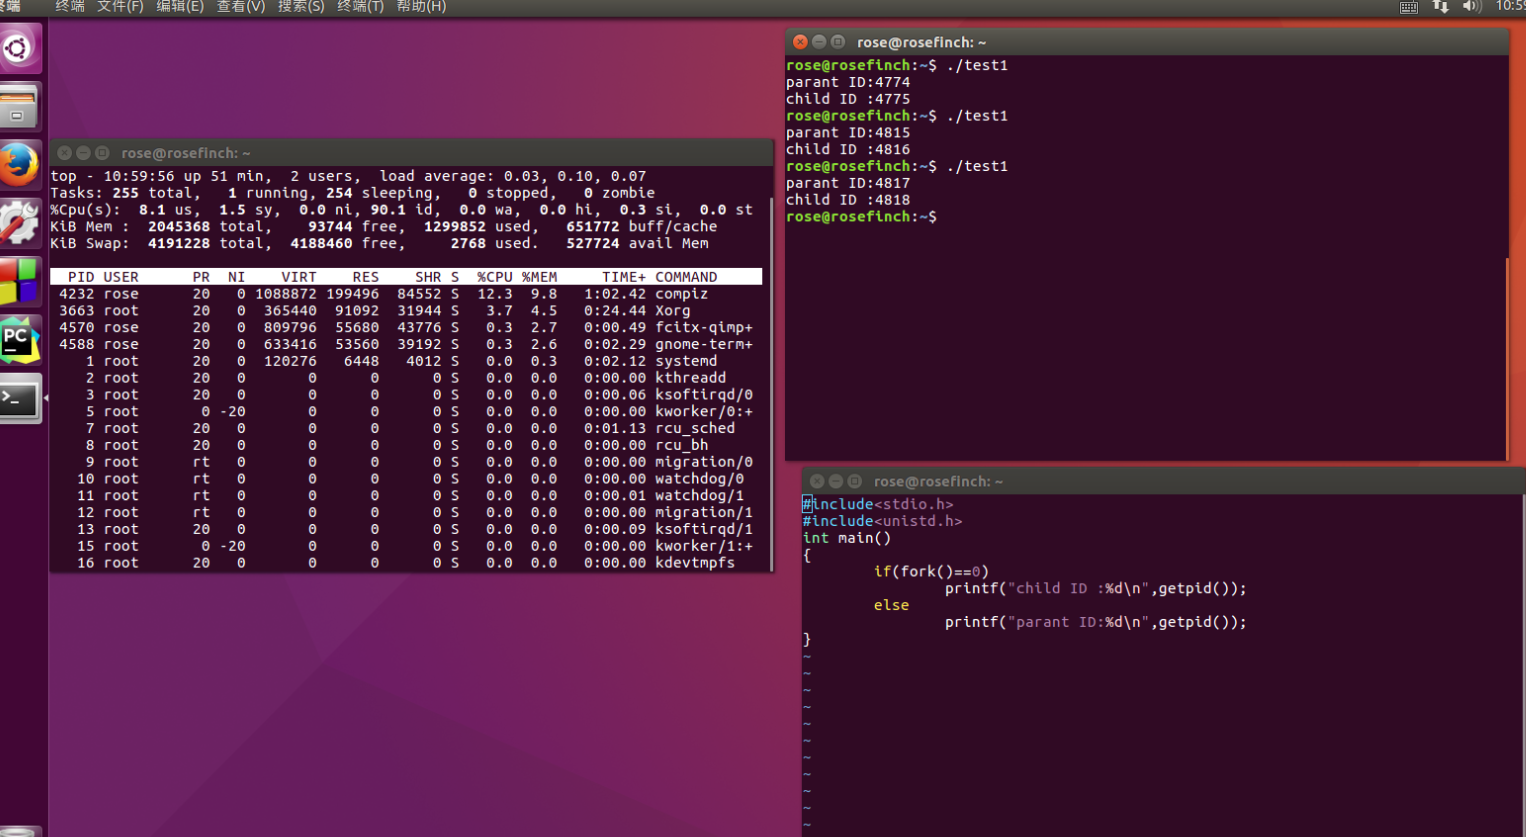Click systemd process row
Viewport: 1526px width, 837px height.
(x=406, y=361)
